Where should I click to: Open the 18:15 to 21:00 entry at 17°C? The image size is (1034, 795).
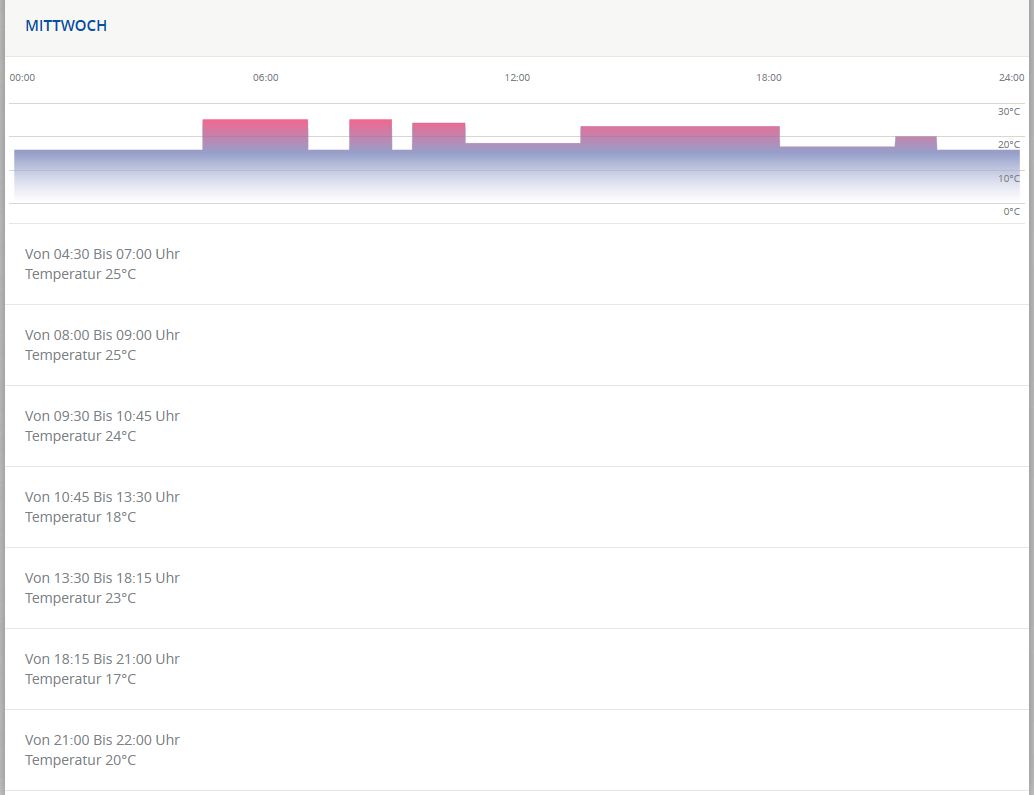[x=102, y=669]
